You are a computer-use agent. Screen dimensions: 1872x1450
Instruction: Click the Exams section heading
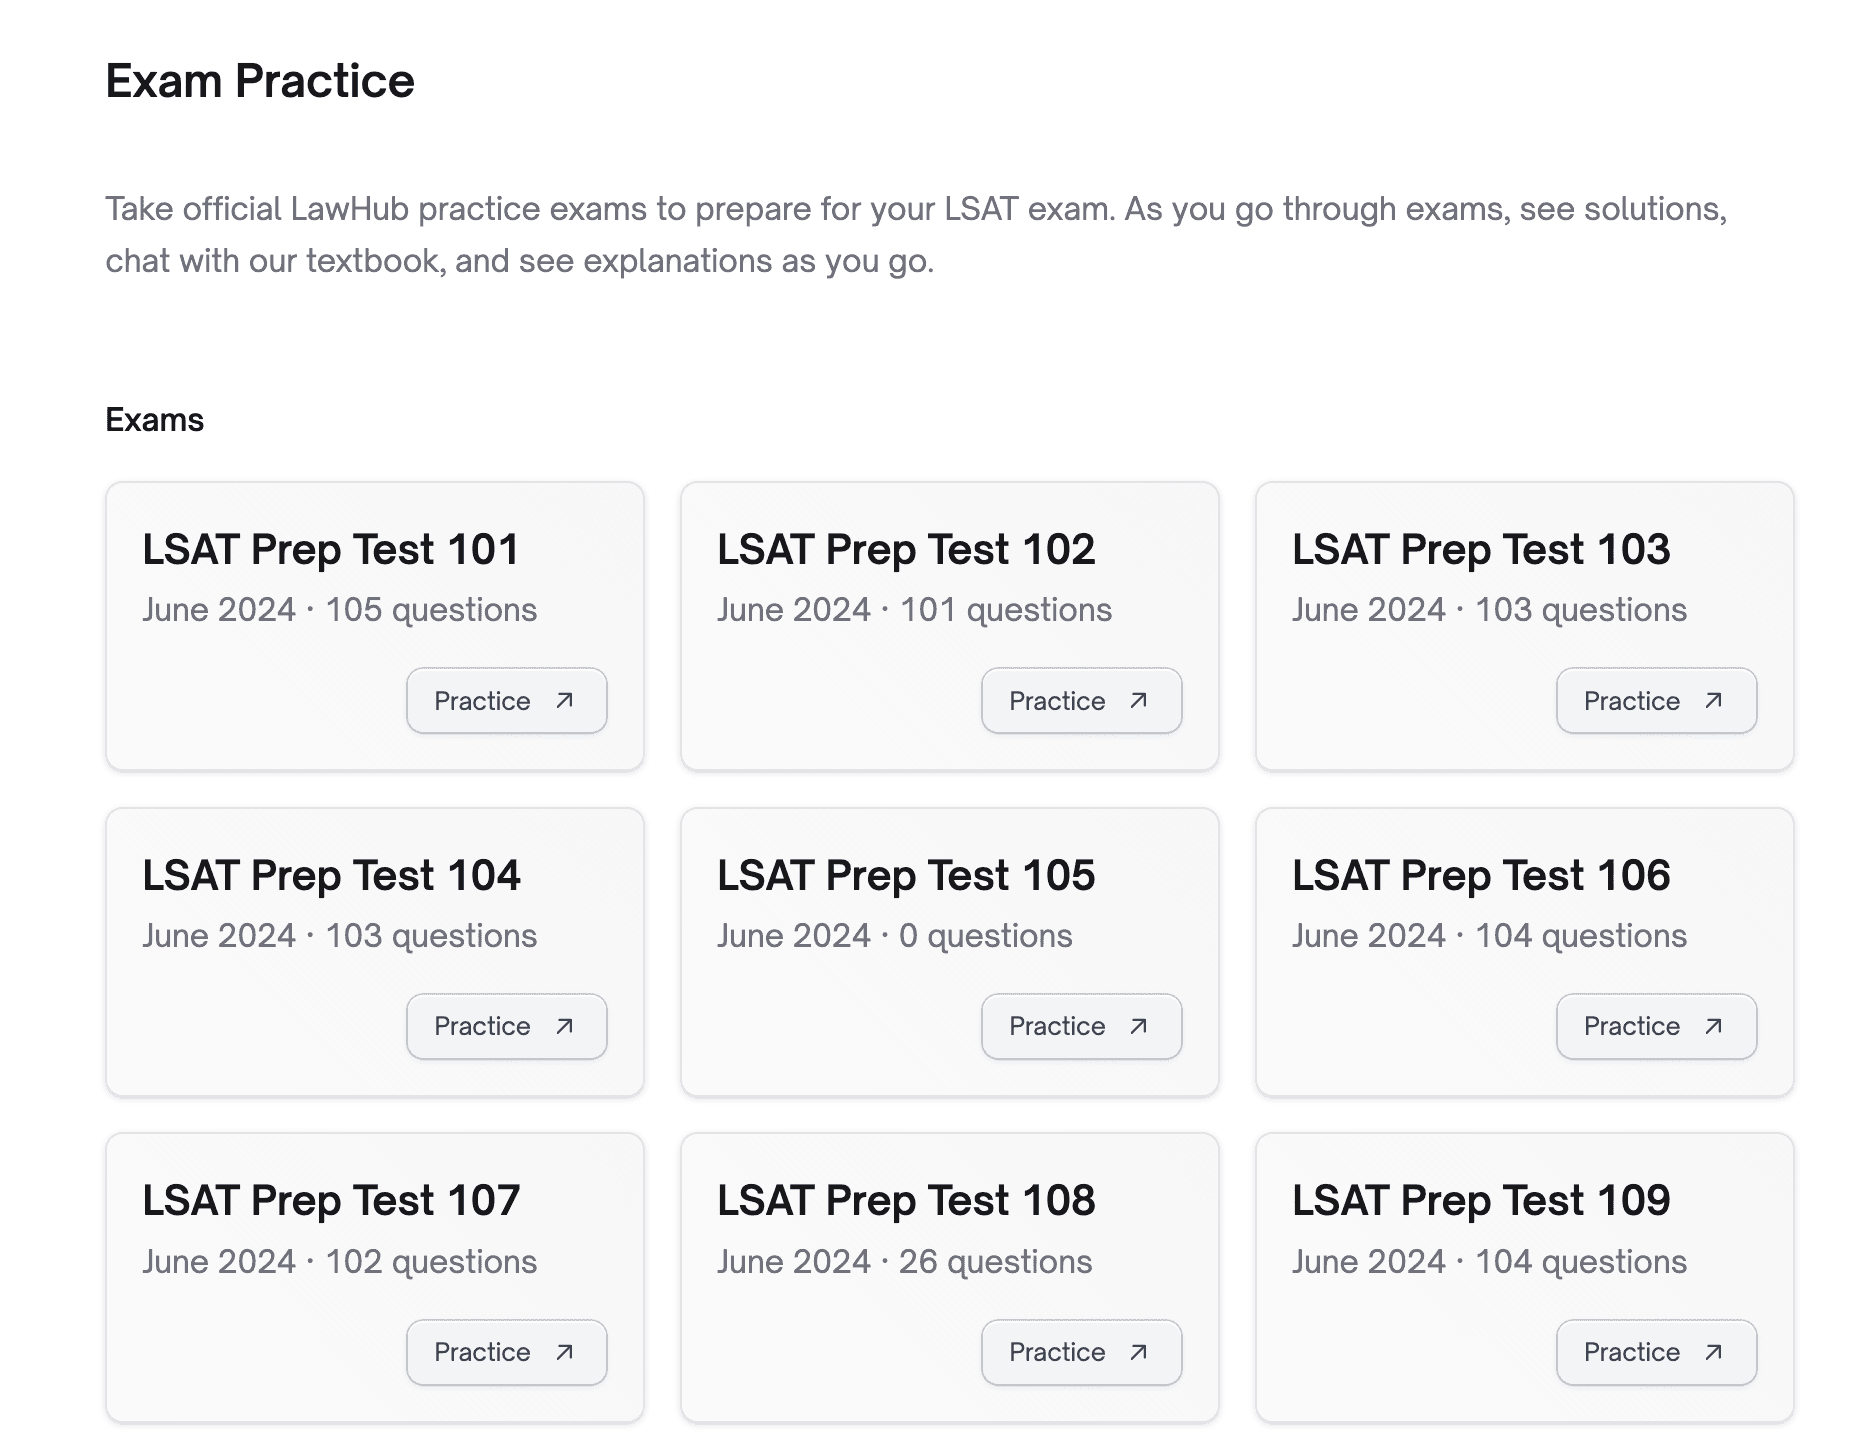click(154, 419)
